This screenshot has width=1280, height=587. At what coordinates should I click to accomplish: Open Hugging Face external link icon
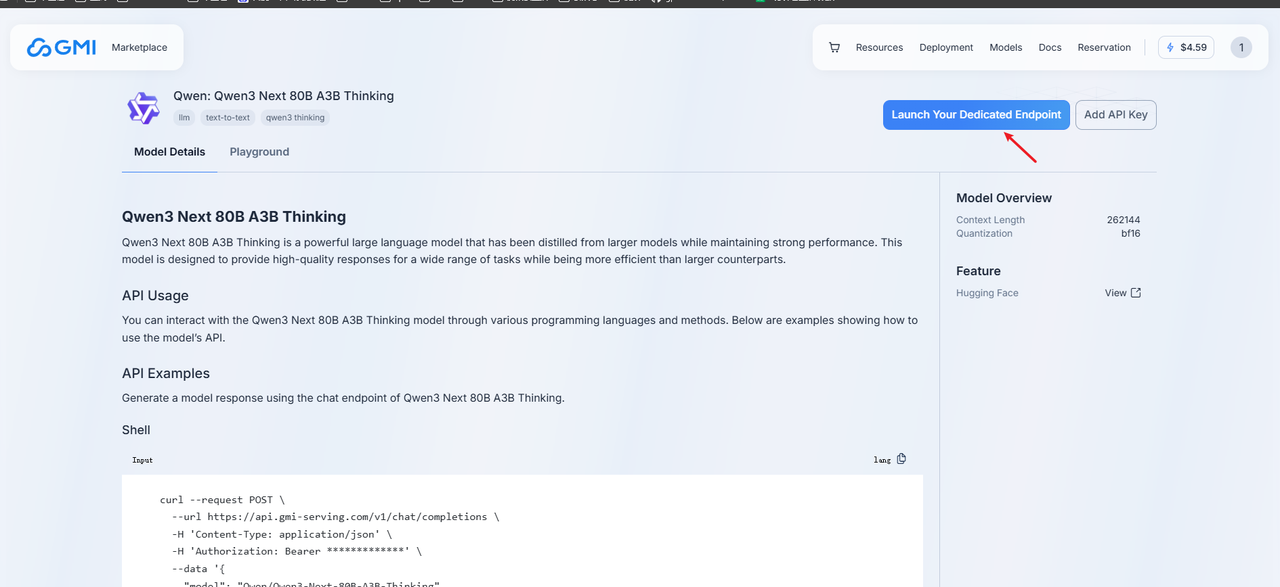1135,293
